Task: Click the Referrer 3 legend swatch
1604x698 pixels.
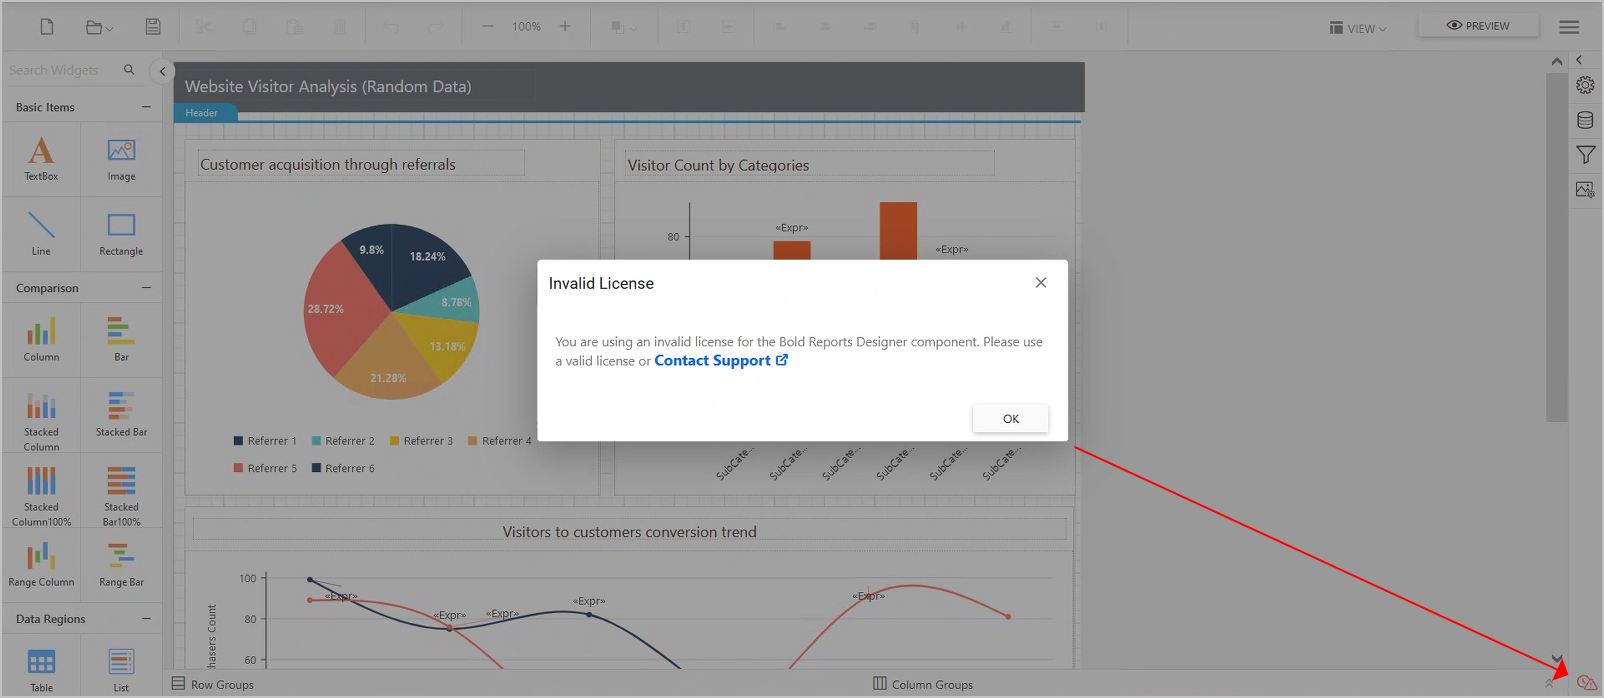Action: [394, 441]
